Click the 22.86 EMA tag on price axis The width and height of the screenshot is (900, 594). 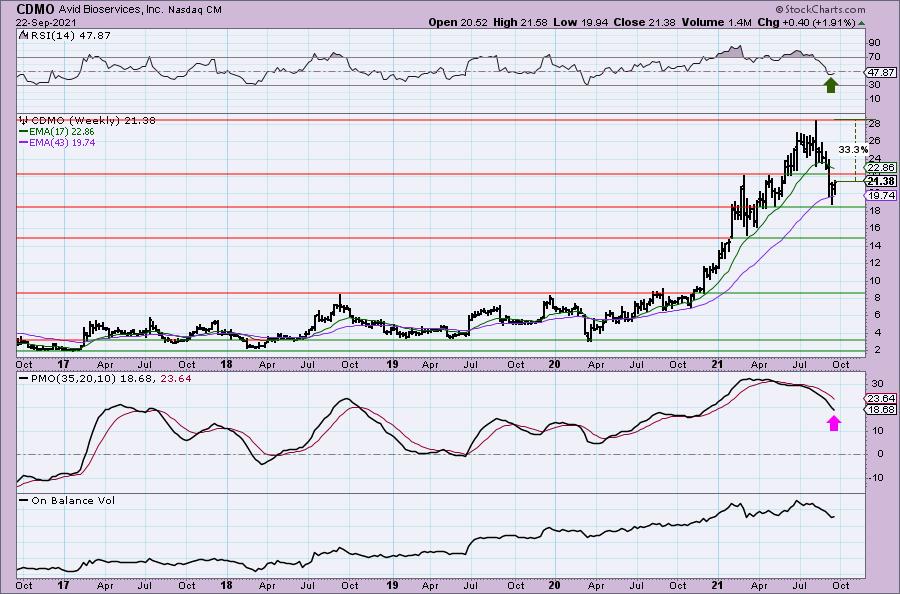(x=881, y=168)
